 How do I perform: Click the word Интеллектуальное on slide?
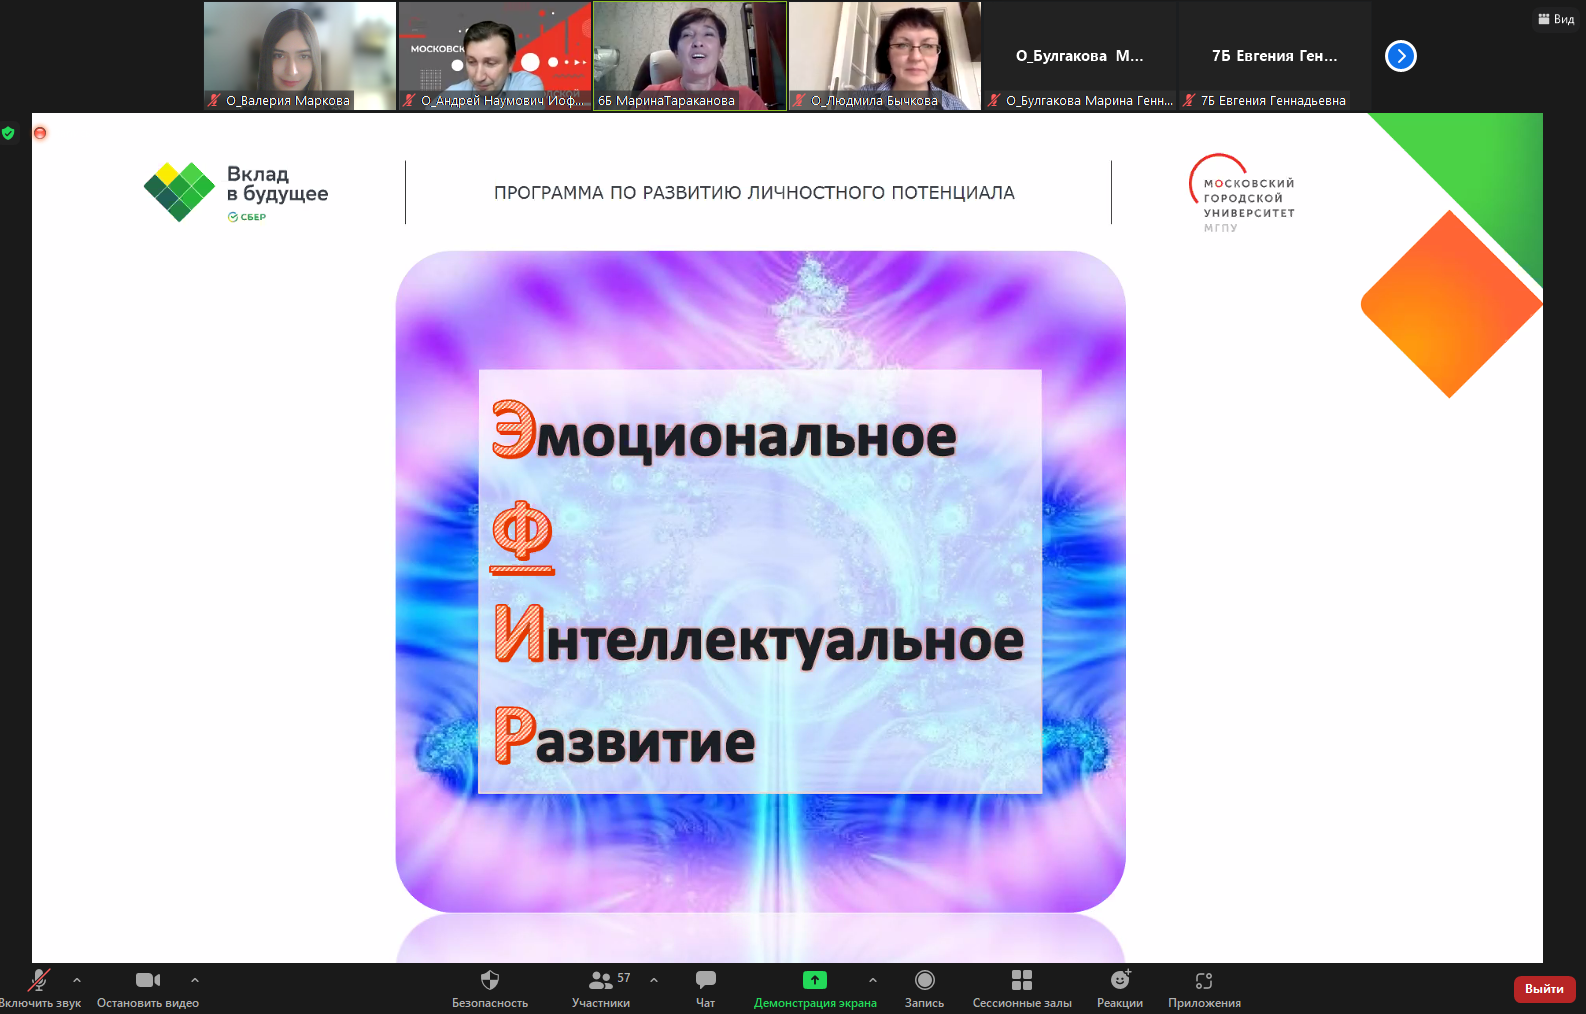click(x=759, y=636)
